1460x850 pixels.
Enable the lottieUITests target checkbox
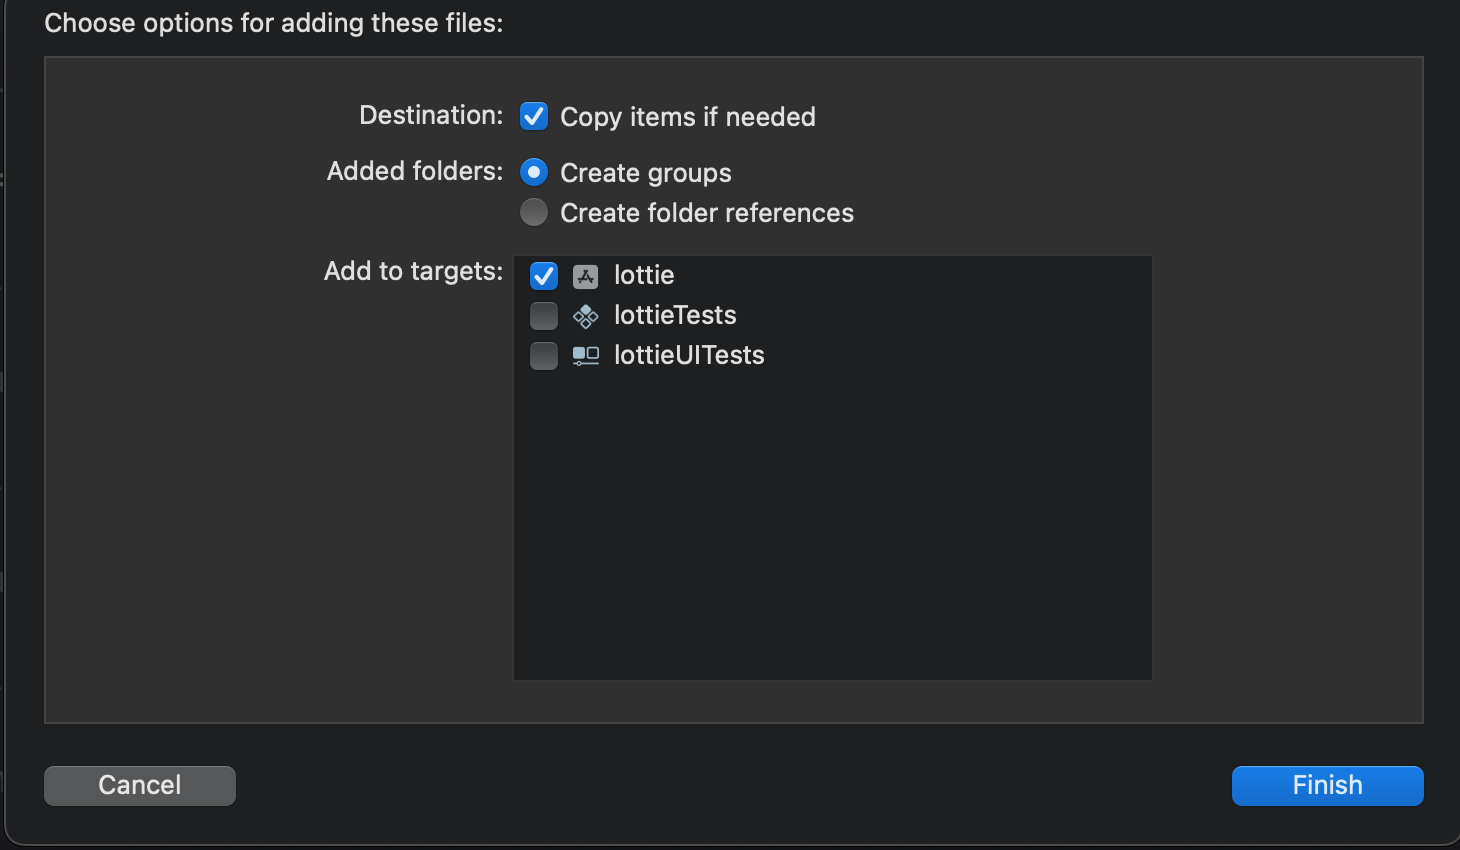[544, 355]
